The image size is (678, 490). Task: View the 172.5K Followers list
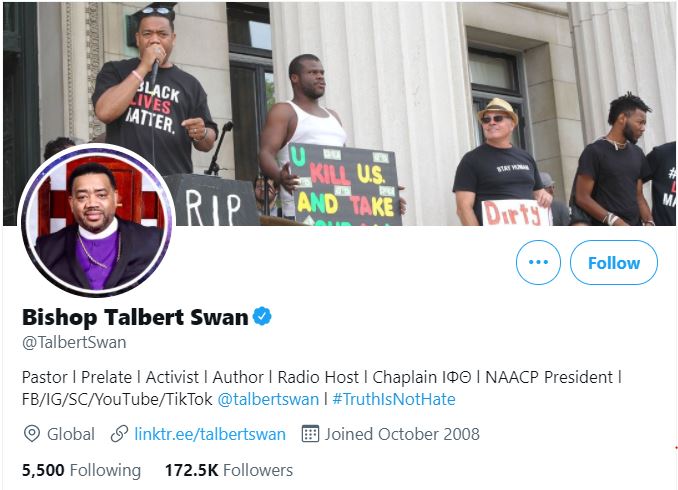point(229,470)
